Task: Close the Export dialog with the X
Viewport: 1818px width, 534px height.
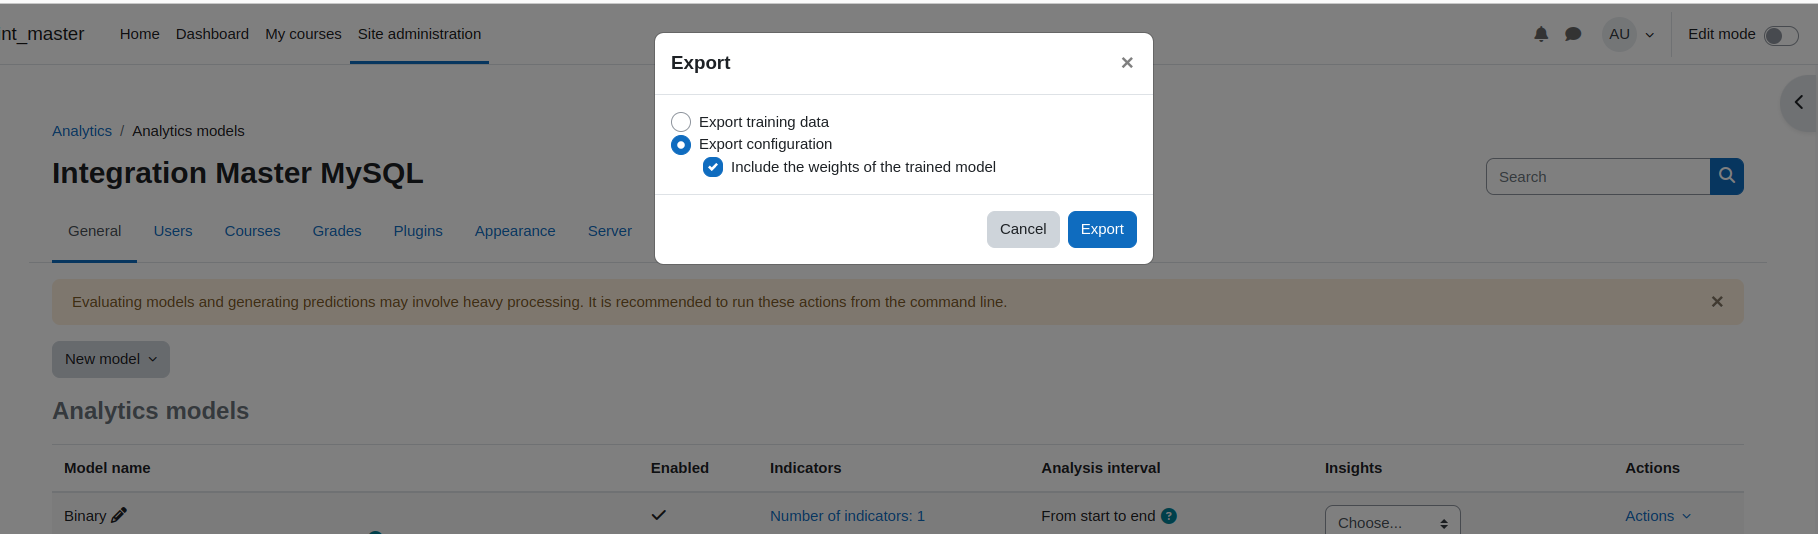Action: coord(1127,63)
